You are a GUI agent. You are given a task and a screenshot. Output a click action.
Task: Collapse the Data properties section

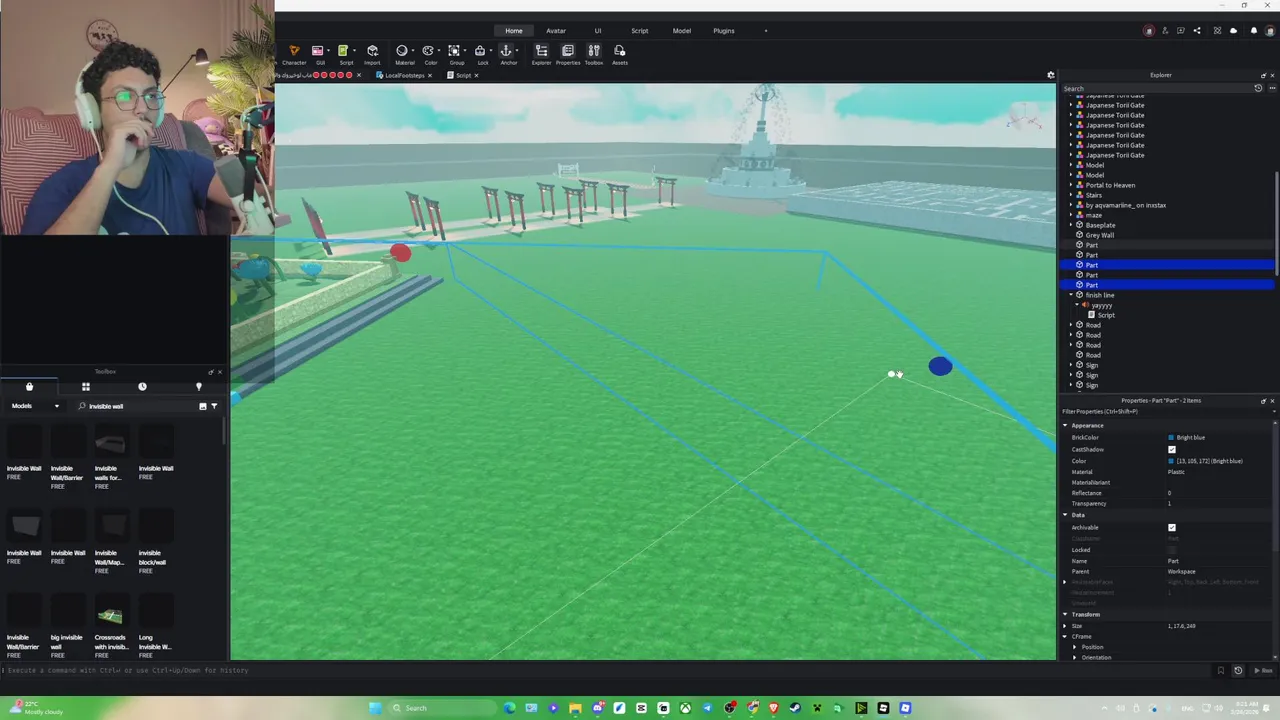1065,515
